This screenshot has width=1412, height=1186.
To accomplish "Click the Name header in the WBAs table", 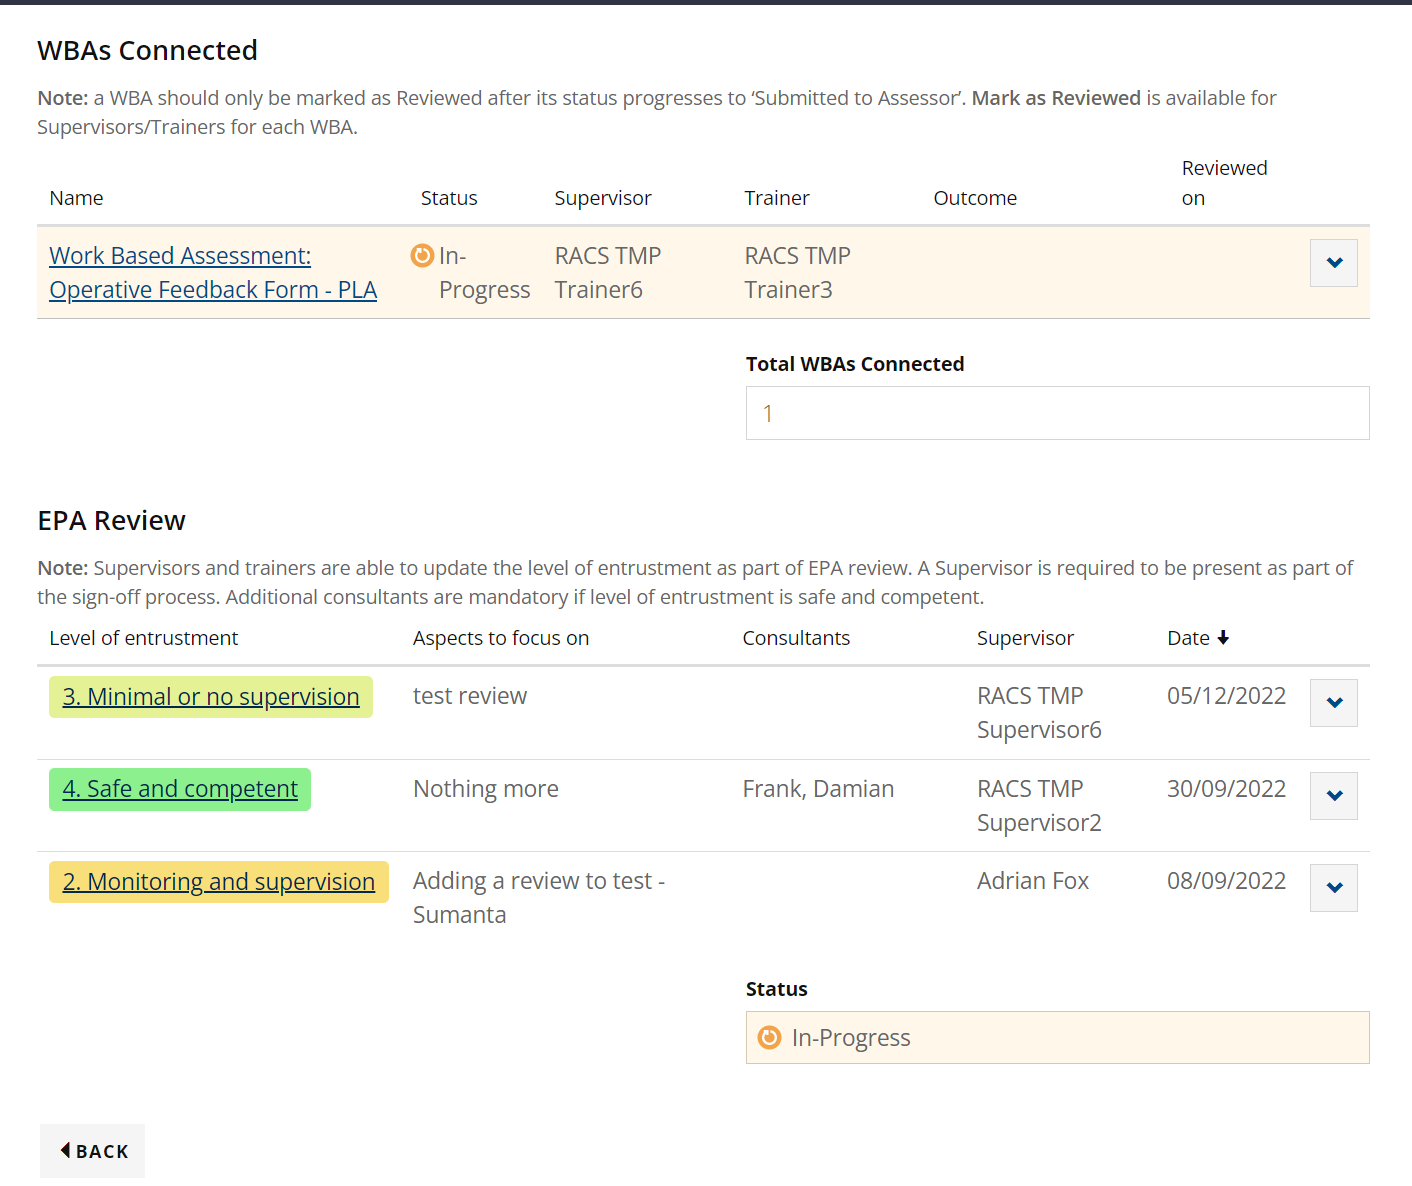I will point(76,198).
